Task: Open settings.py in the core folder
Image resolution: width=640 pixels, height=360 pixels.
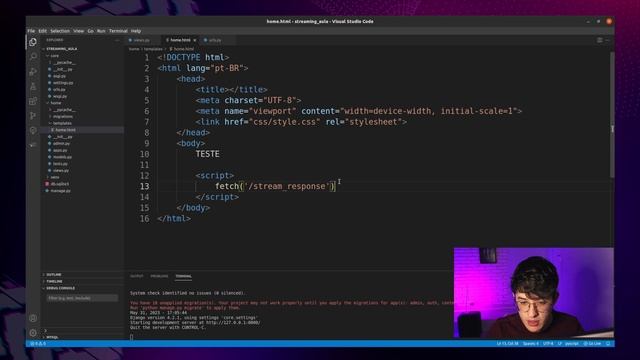Action: [x=63, y=83]
